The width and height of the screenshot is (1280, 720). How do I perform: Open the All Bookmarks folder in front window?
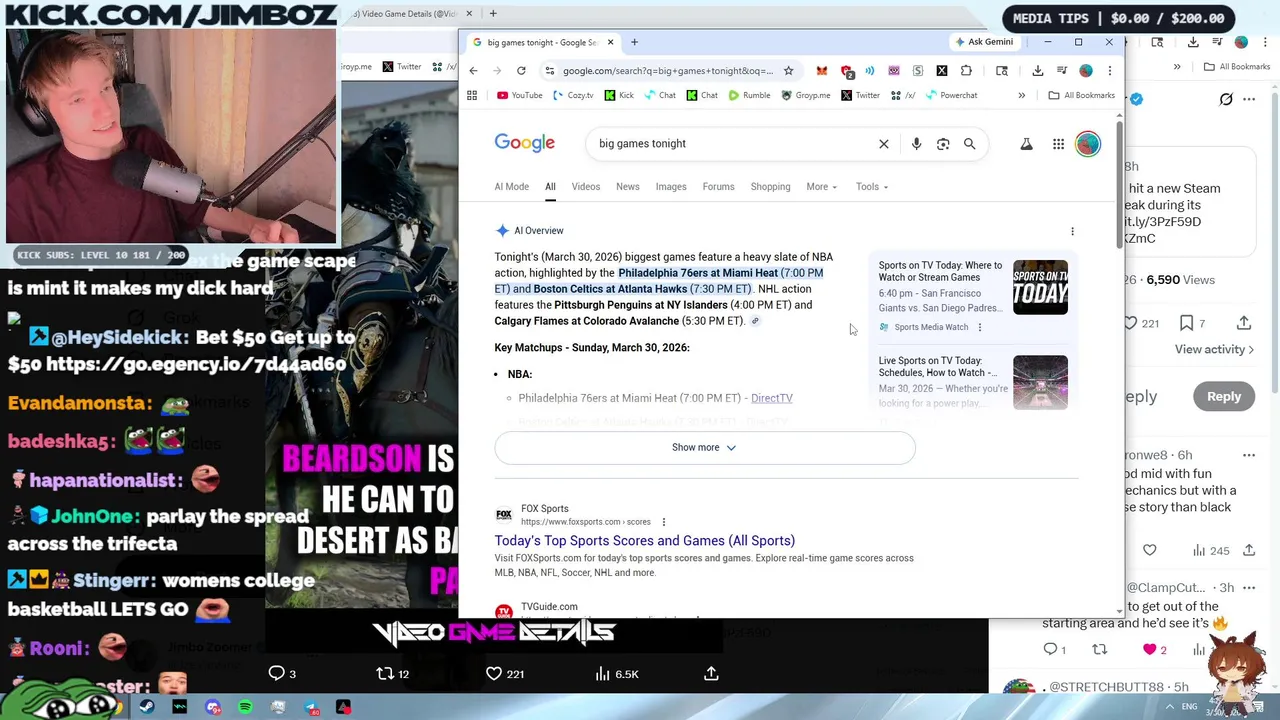pyautogui.click(x=1081, y=95)
